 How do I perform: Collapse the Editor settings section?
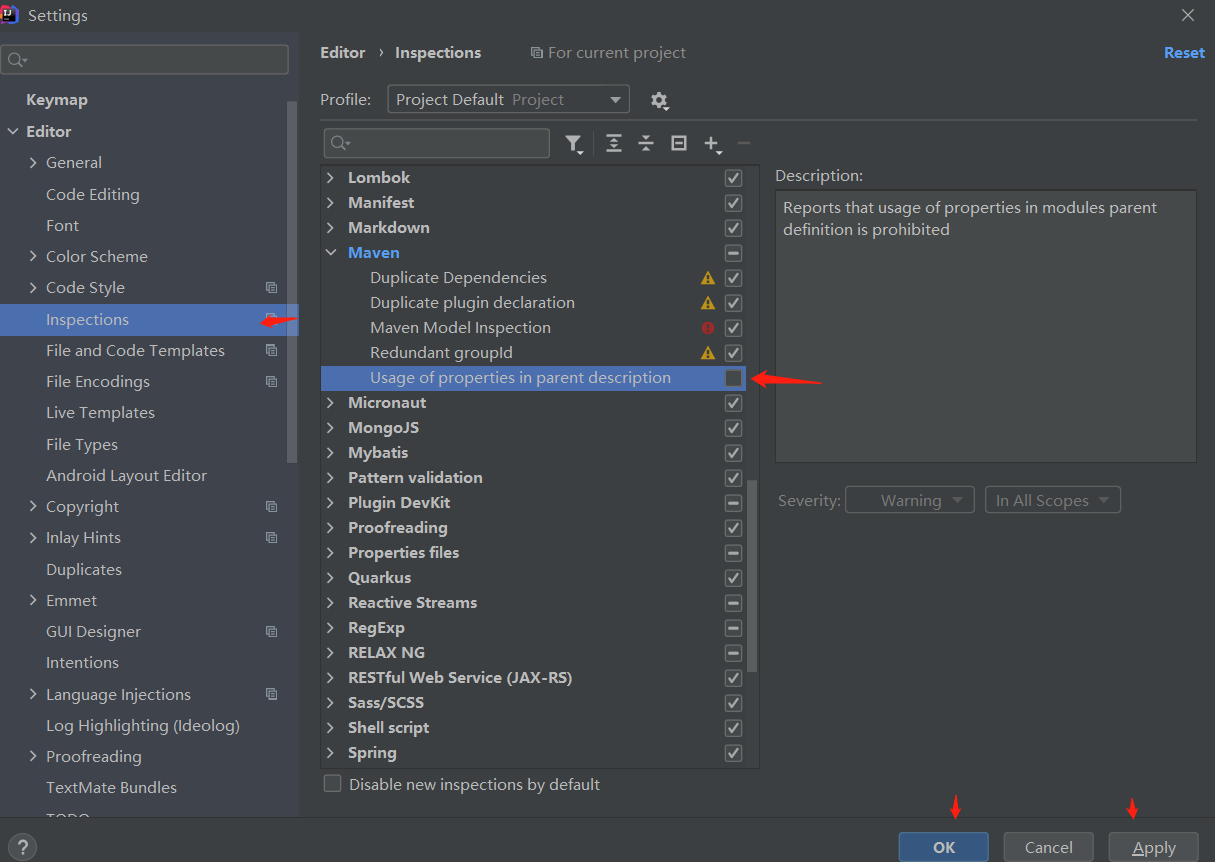(x=13, y=132)
